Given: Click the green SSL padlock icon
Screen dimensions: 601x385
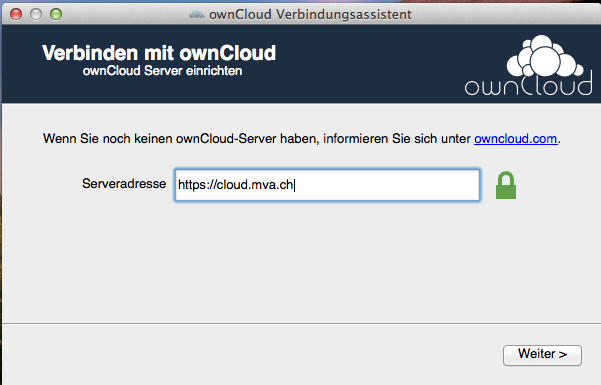Looking at the screenshot, I should tap(506, 185).
